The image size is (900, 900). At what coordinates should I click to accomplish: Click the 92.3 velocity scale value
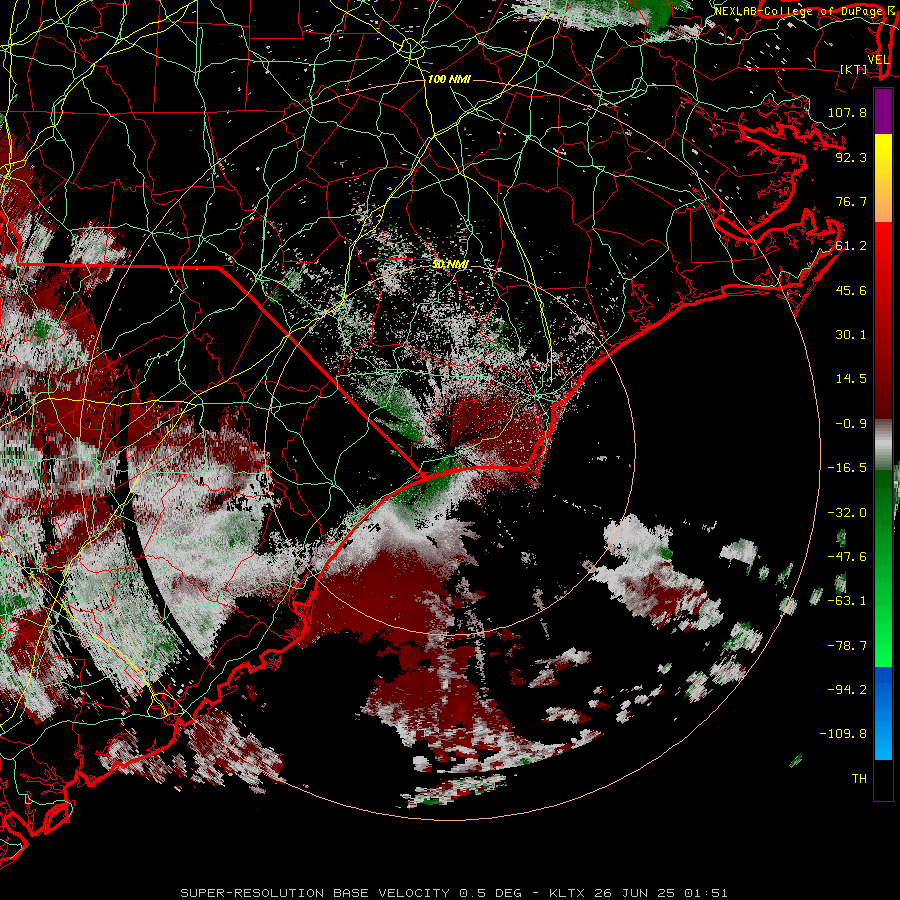point(851,157)
